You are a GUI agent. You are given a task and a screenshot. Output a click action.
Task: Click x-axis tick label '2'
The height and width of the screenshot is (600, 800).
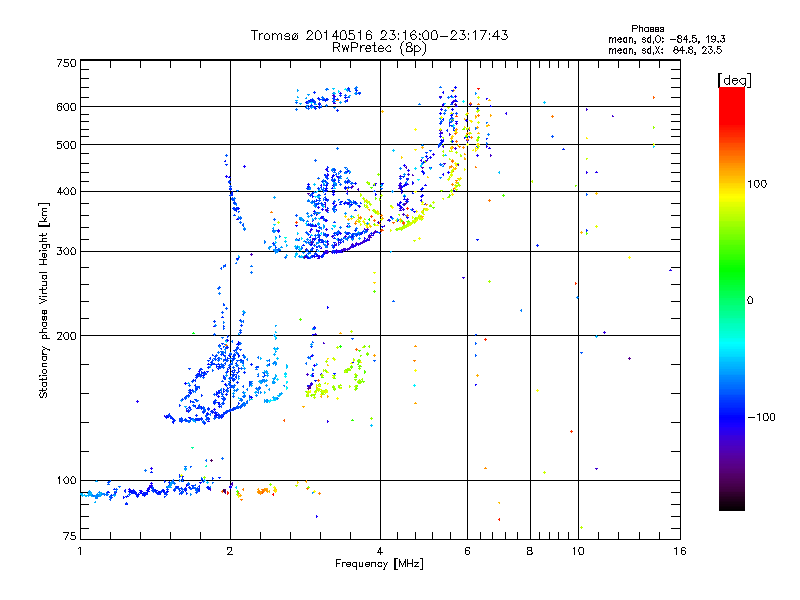pyautogui.click(x=230, y=551)
